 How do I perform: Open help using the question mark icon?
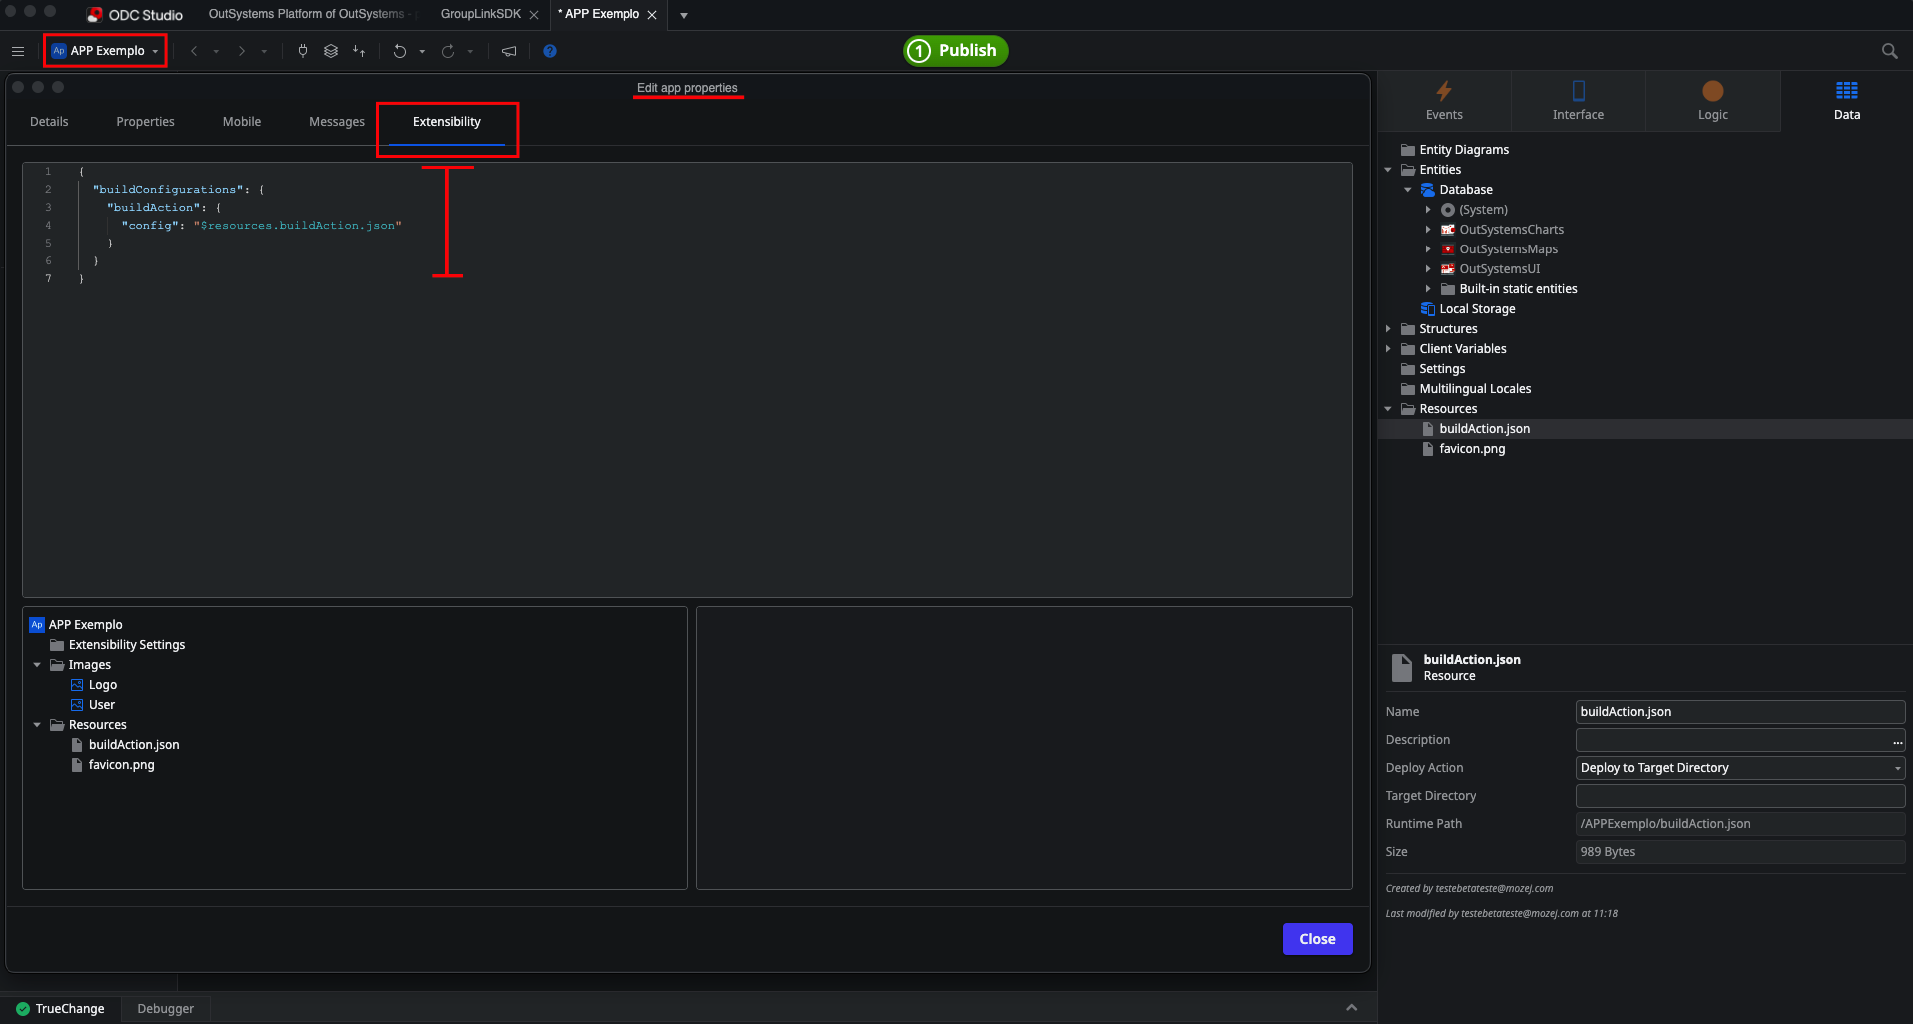(549, 51)
